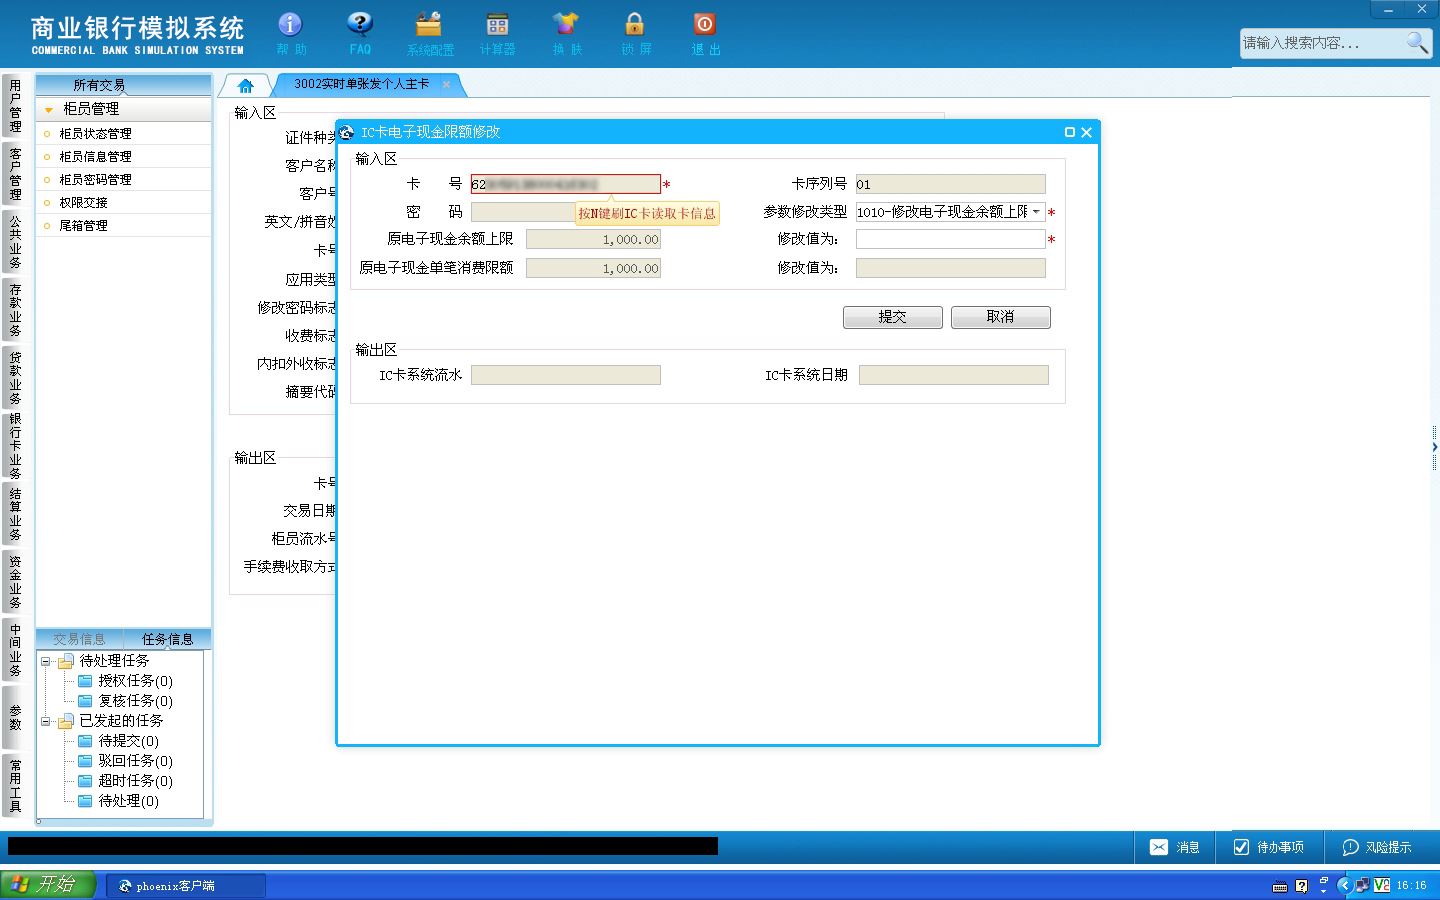Click the help question mark tray icon
This screenshot has height=900, width=1440.
click(x=1301, y=885)
